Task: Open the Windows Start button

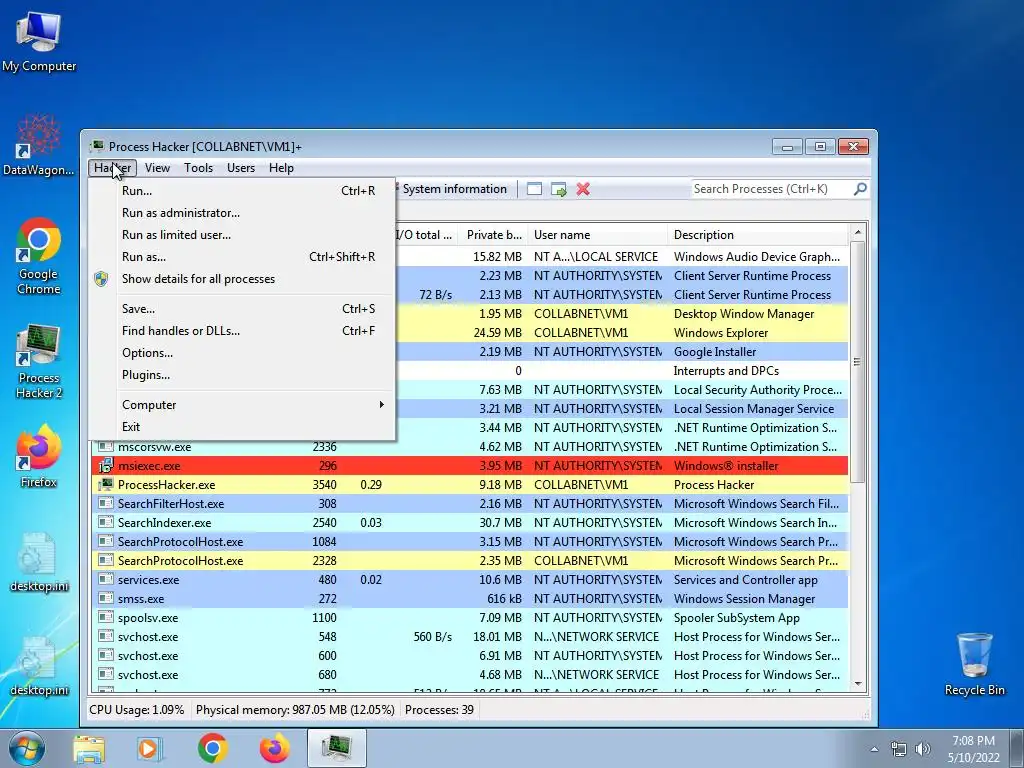Action: point(26,748)
